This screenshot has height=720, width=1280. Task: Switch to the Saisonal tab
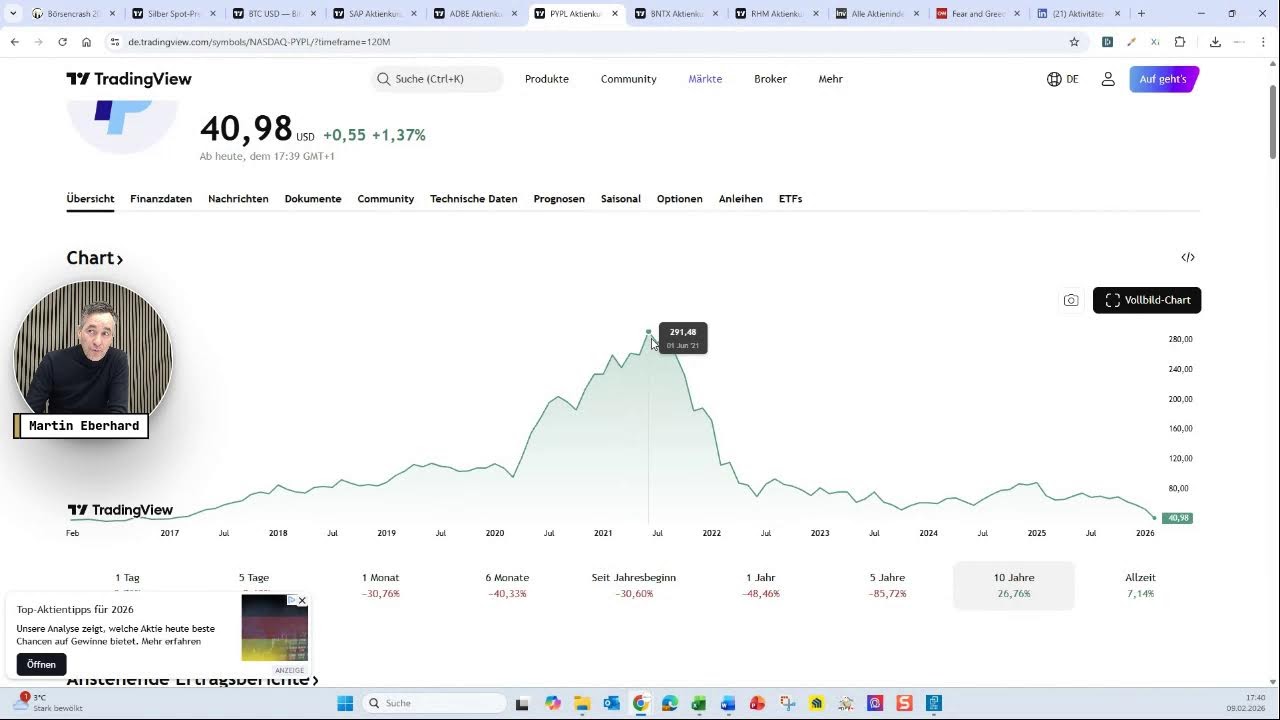[x=621, y=199]
